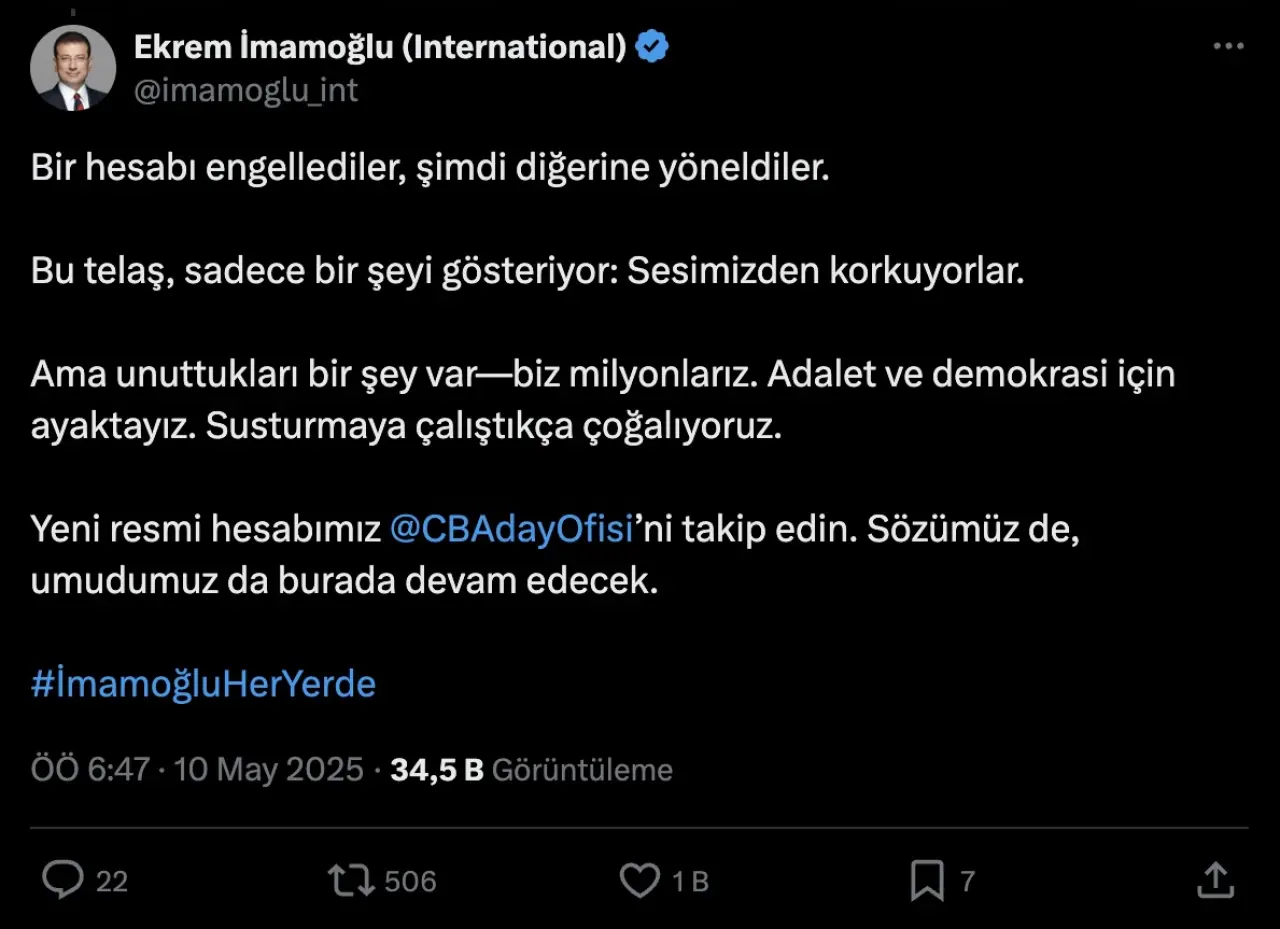Image resolution: width=1280 pixels, height=929 pixels.
Task: Click the retweet arrows icon
Action: 351,880
